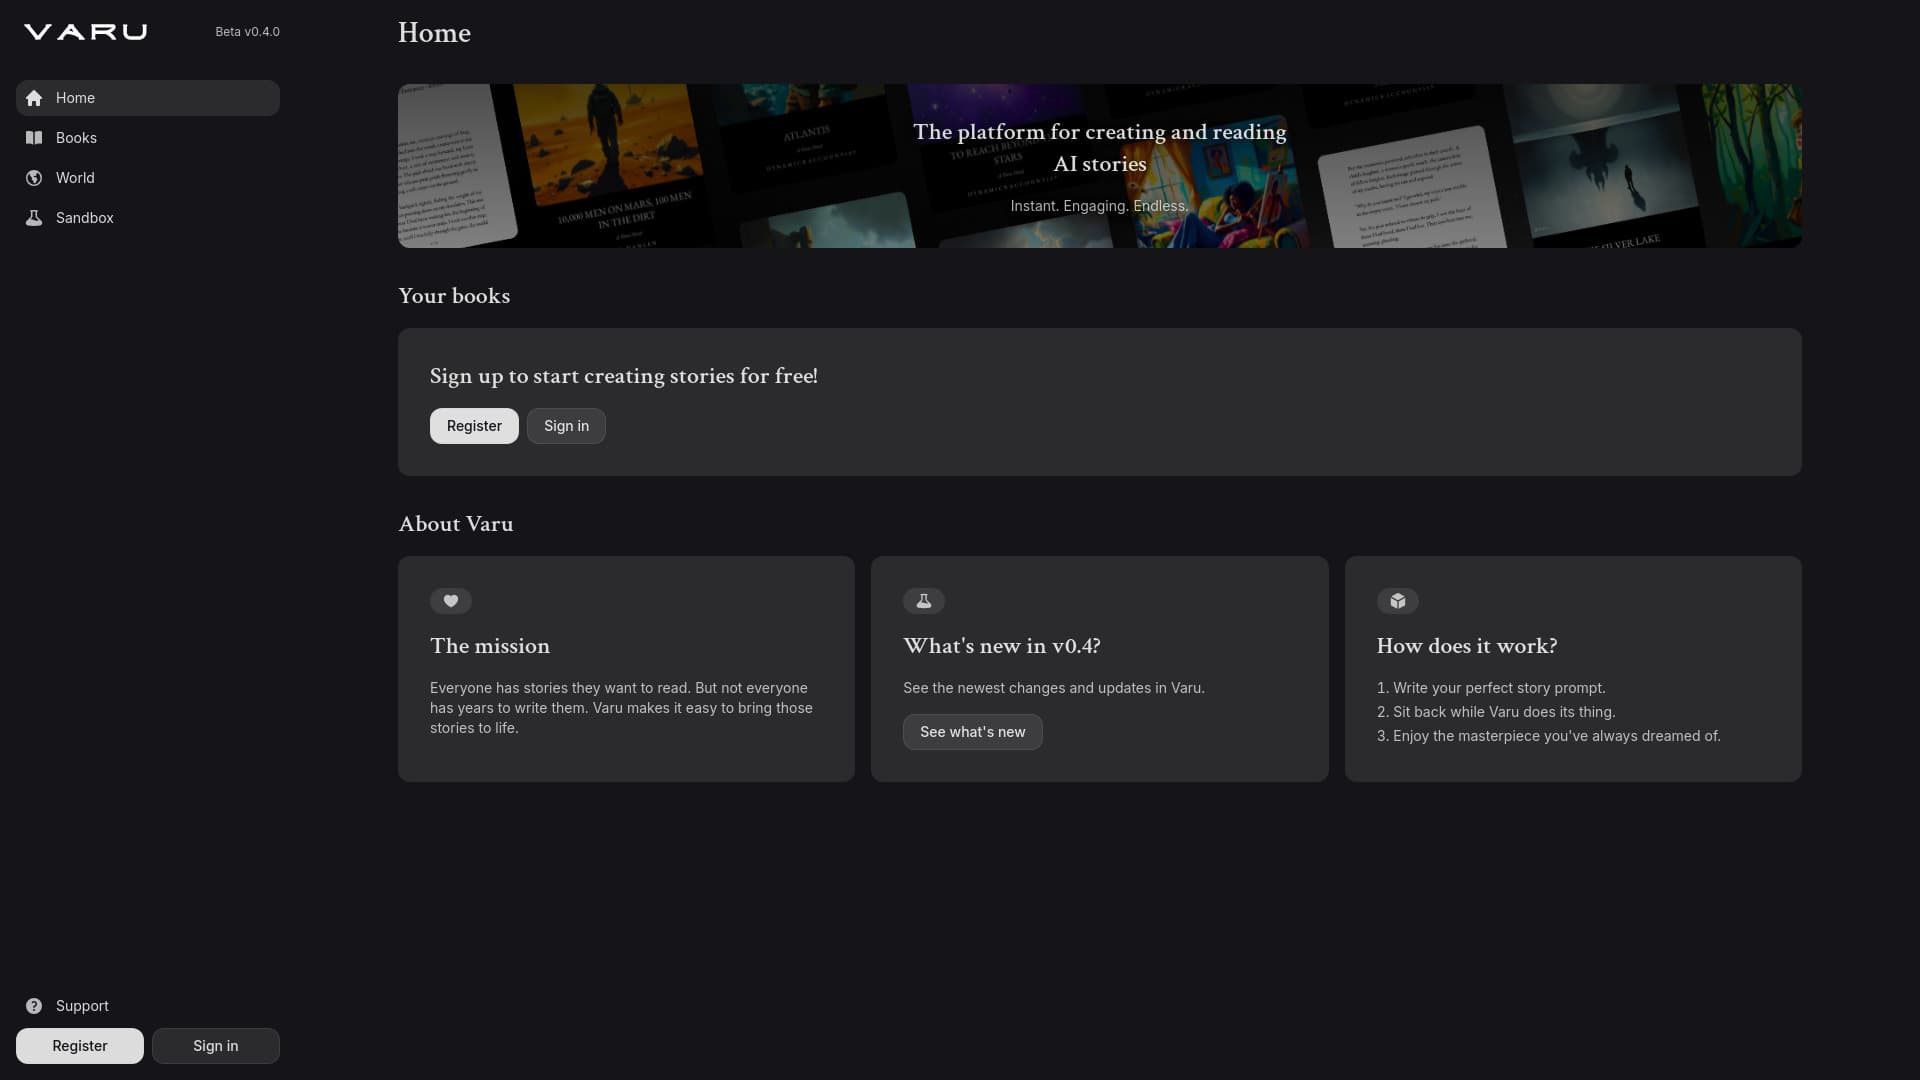
Task: Click See what's new button
Action: click(972, 732)
